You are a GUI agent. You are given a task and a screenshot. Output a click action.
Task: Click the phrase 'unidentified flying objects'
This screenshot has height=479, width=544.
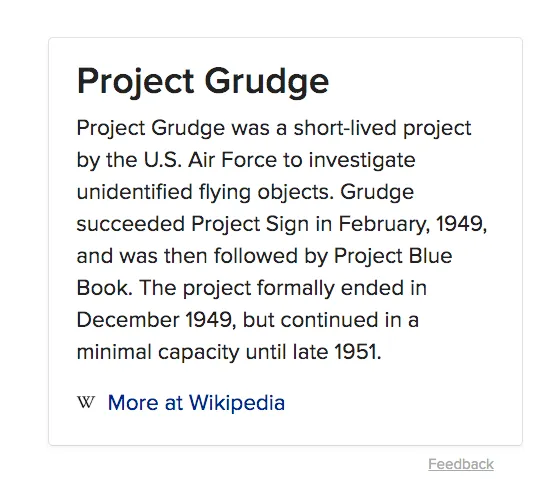205,192
